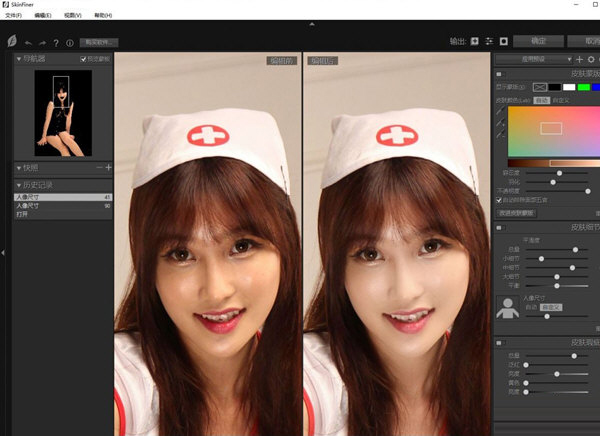Viewport: 600px width, 436px height.
Task: Click the plus icon in 快照 panel
Action: (108, 167)
